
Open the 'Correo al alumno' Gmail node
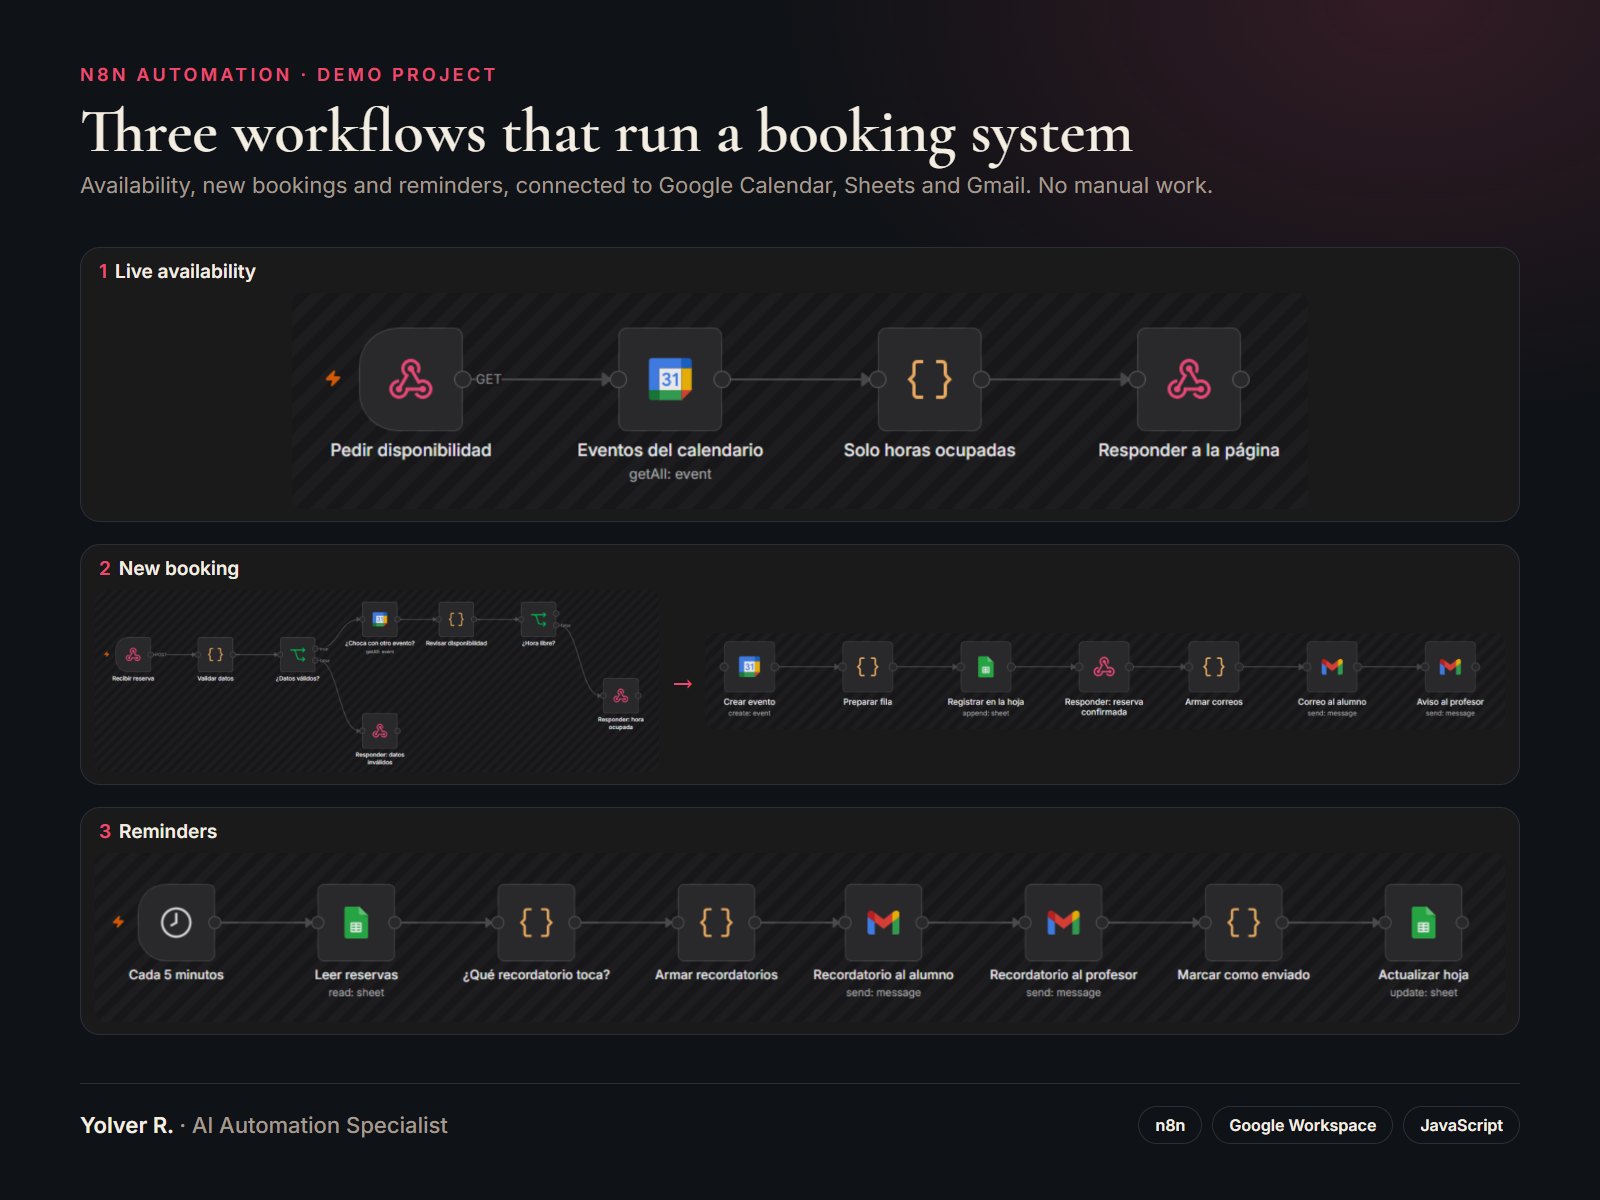[1332, 666]
